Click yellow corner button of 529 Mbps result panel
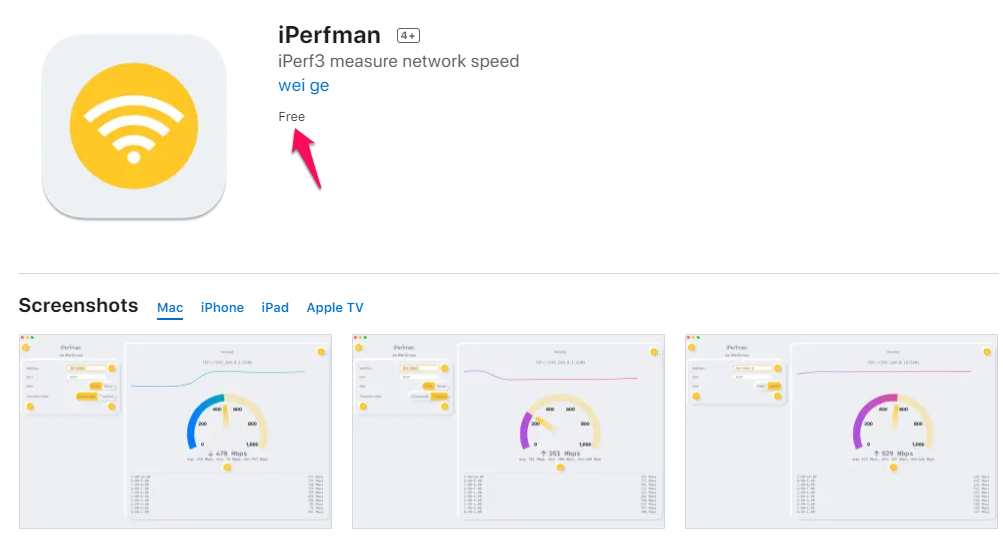Image resolution: width=1003 pixels, height=551 pixels. pyautogui.click(x=987, y=352)
